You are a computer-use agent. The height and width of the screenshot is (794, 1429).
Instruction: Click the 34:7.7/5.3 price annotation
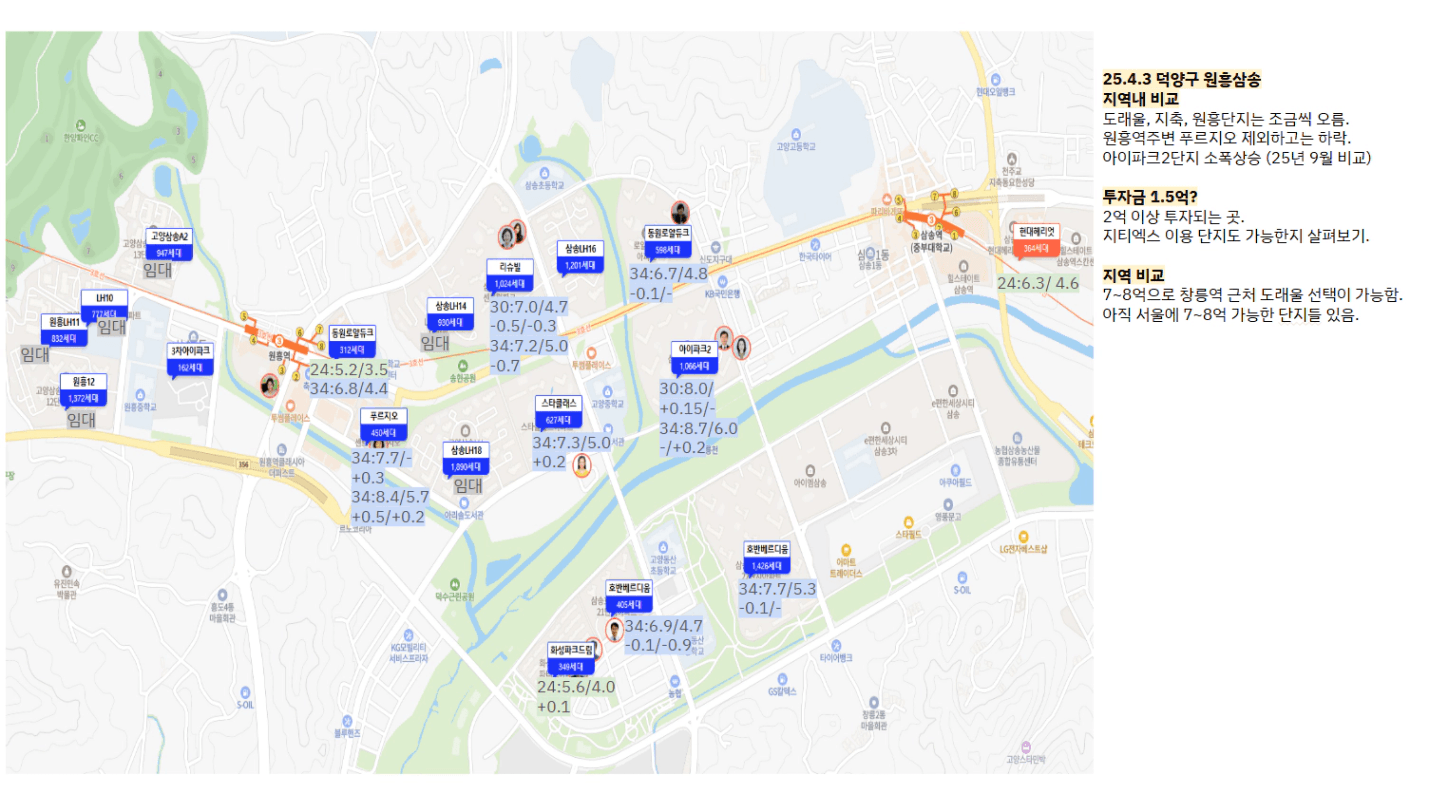(777, 588)
